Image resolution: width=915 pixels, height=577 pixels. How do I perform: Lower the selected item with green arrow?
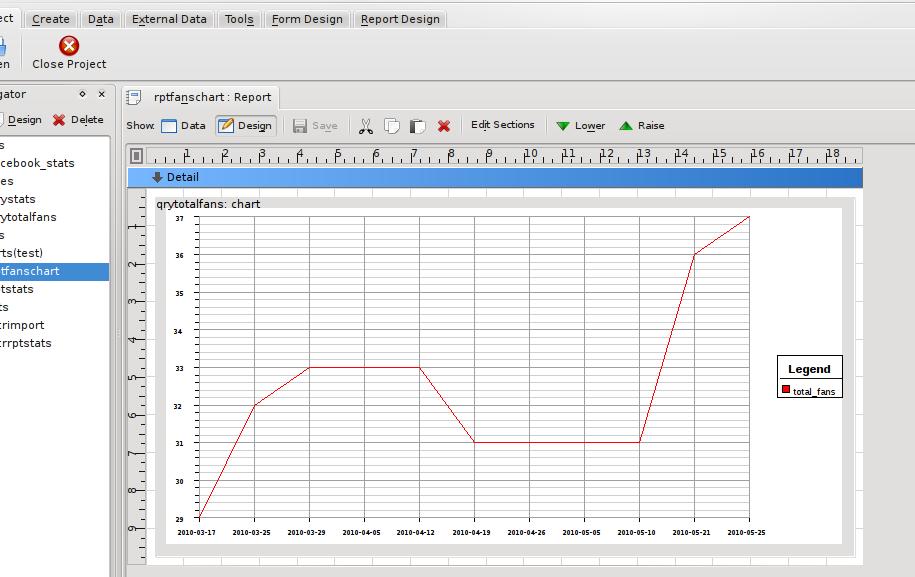(580, 126)
